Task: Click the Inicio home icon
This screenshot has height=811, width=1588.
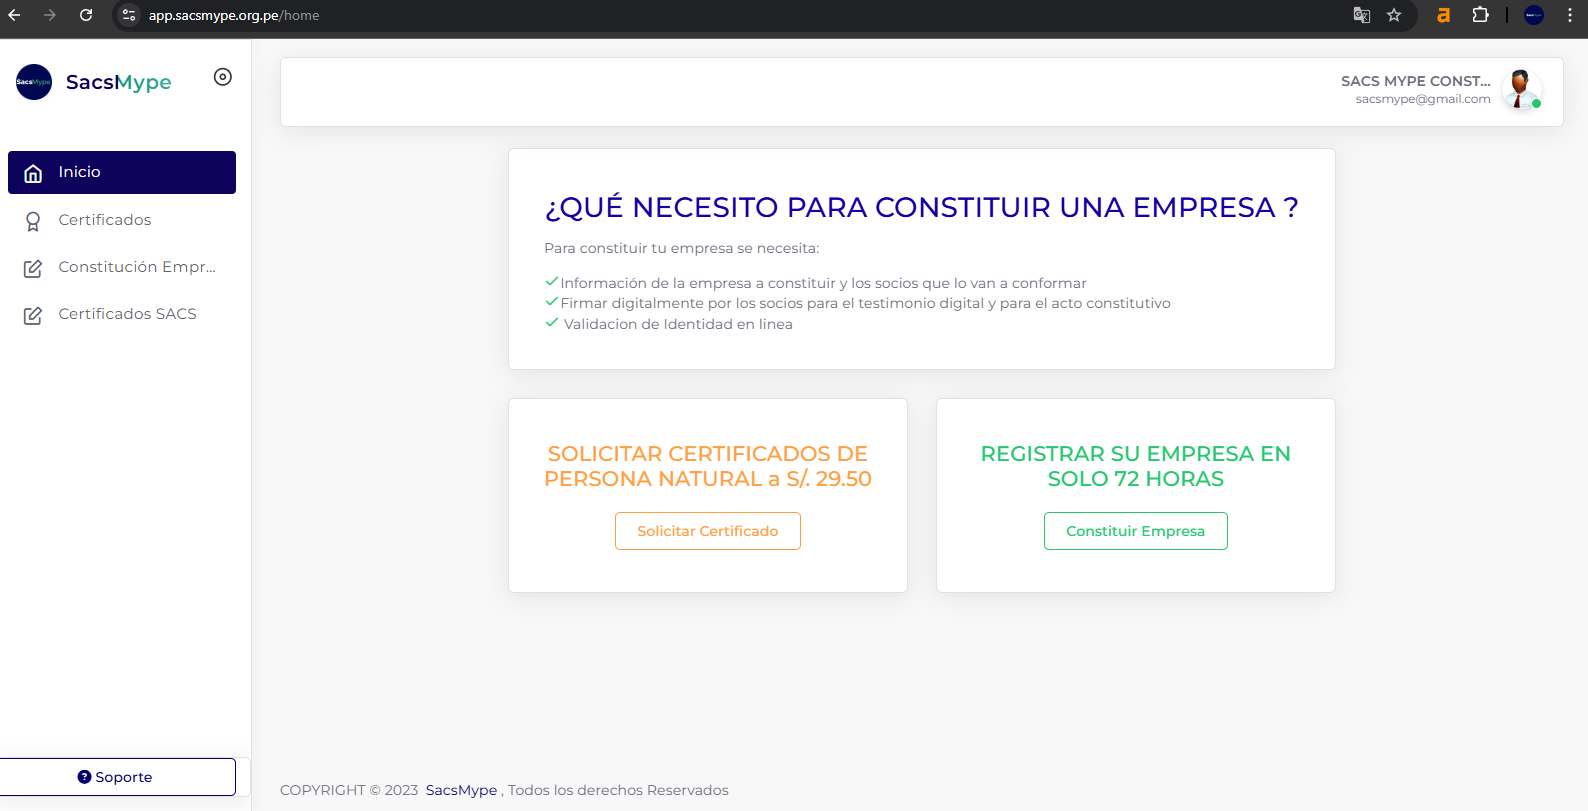Action: (x=33, y=173)
